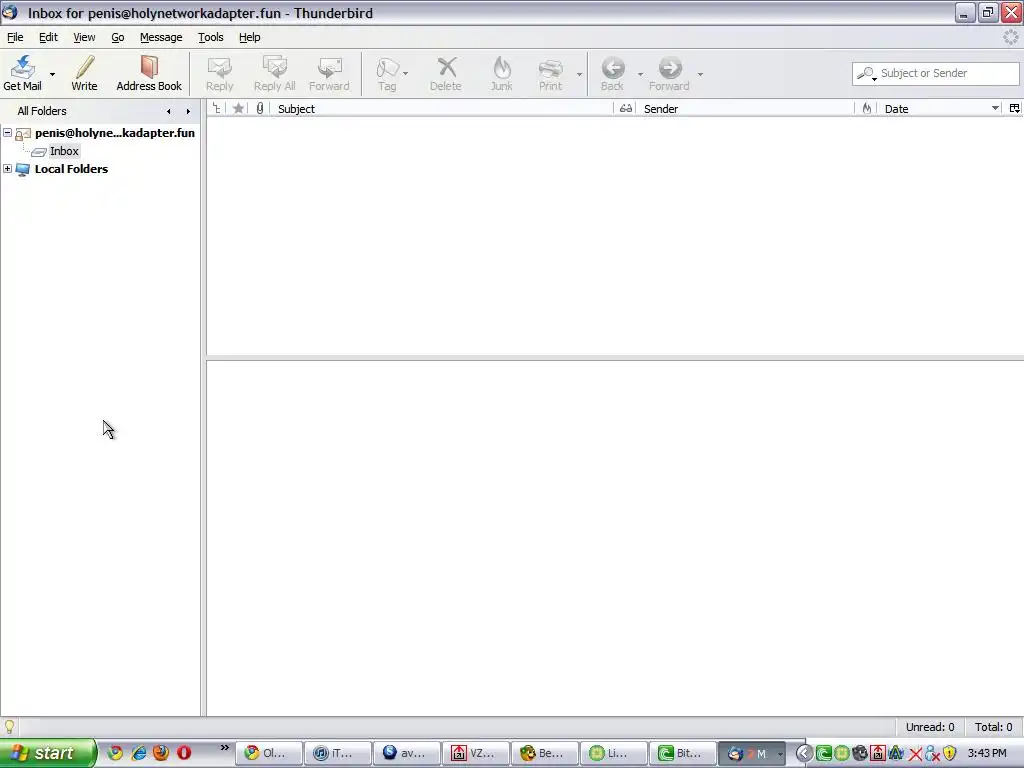Sort messages by Date column
The width and height of the screenshot is (1024, 768).
pos(940,108)
